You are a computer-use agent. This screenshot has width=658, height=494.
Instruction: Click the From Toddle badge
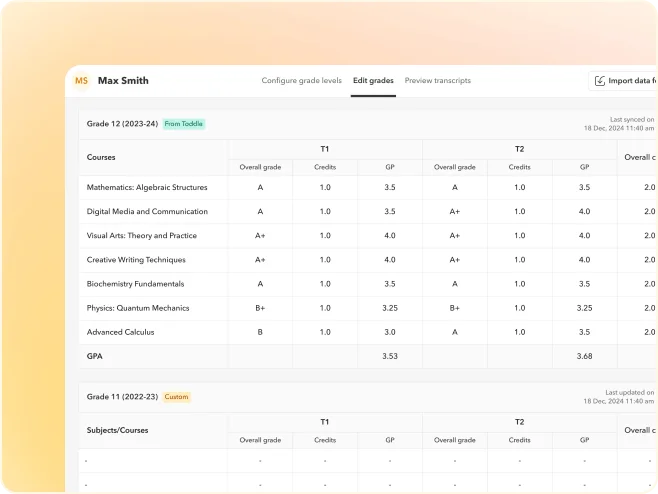[x=184, y=124]
